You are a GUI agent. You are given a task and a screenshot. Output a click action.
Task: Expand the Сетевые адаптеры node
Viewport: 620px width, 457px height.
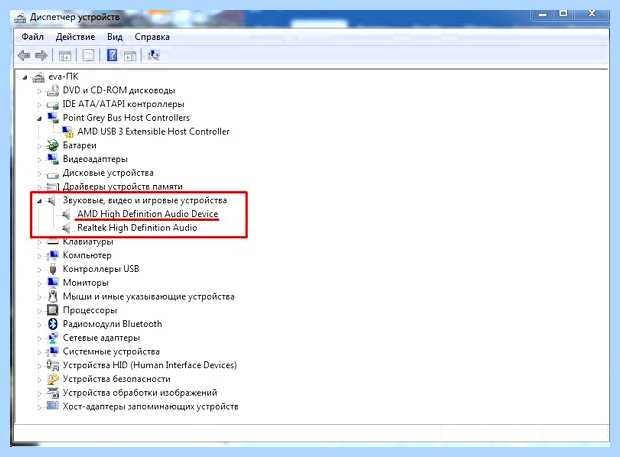click(39, 339)
